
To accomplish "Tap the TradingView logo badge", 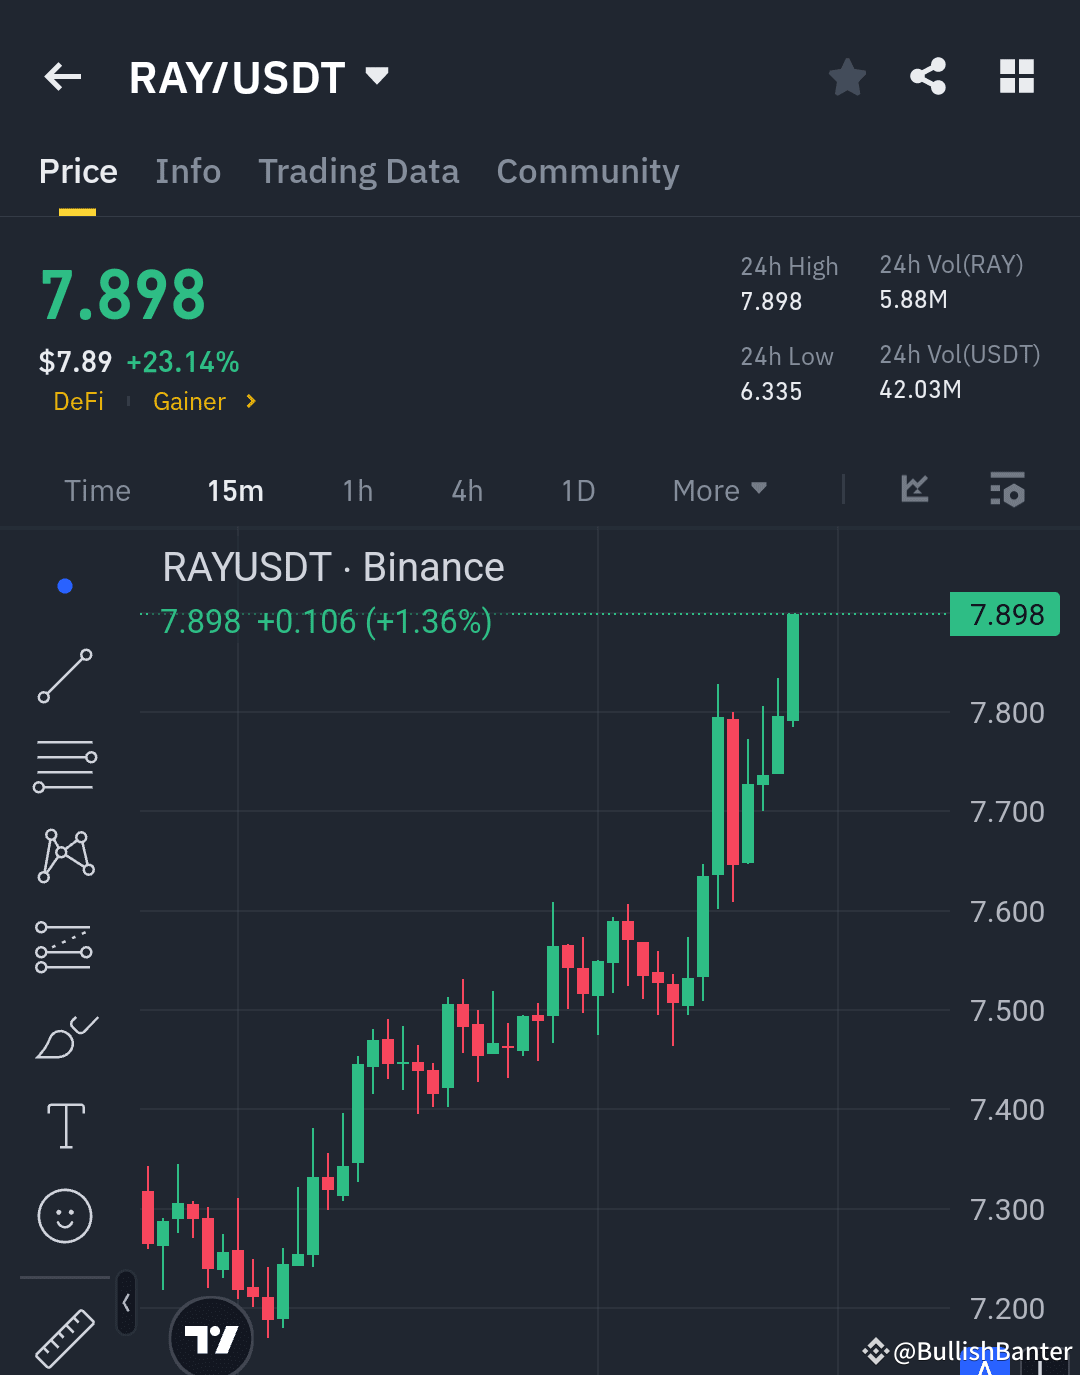I will (x=211, y=1338).
